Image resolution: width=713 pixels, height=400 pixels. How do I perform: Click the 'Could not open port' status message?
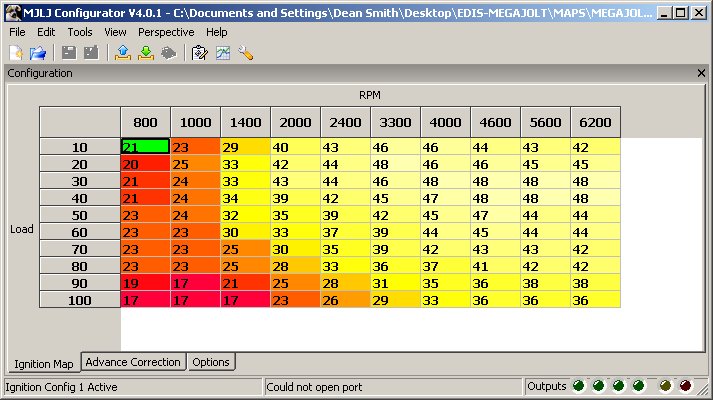(x=314, y=387)
